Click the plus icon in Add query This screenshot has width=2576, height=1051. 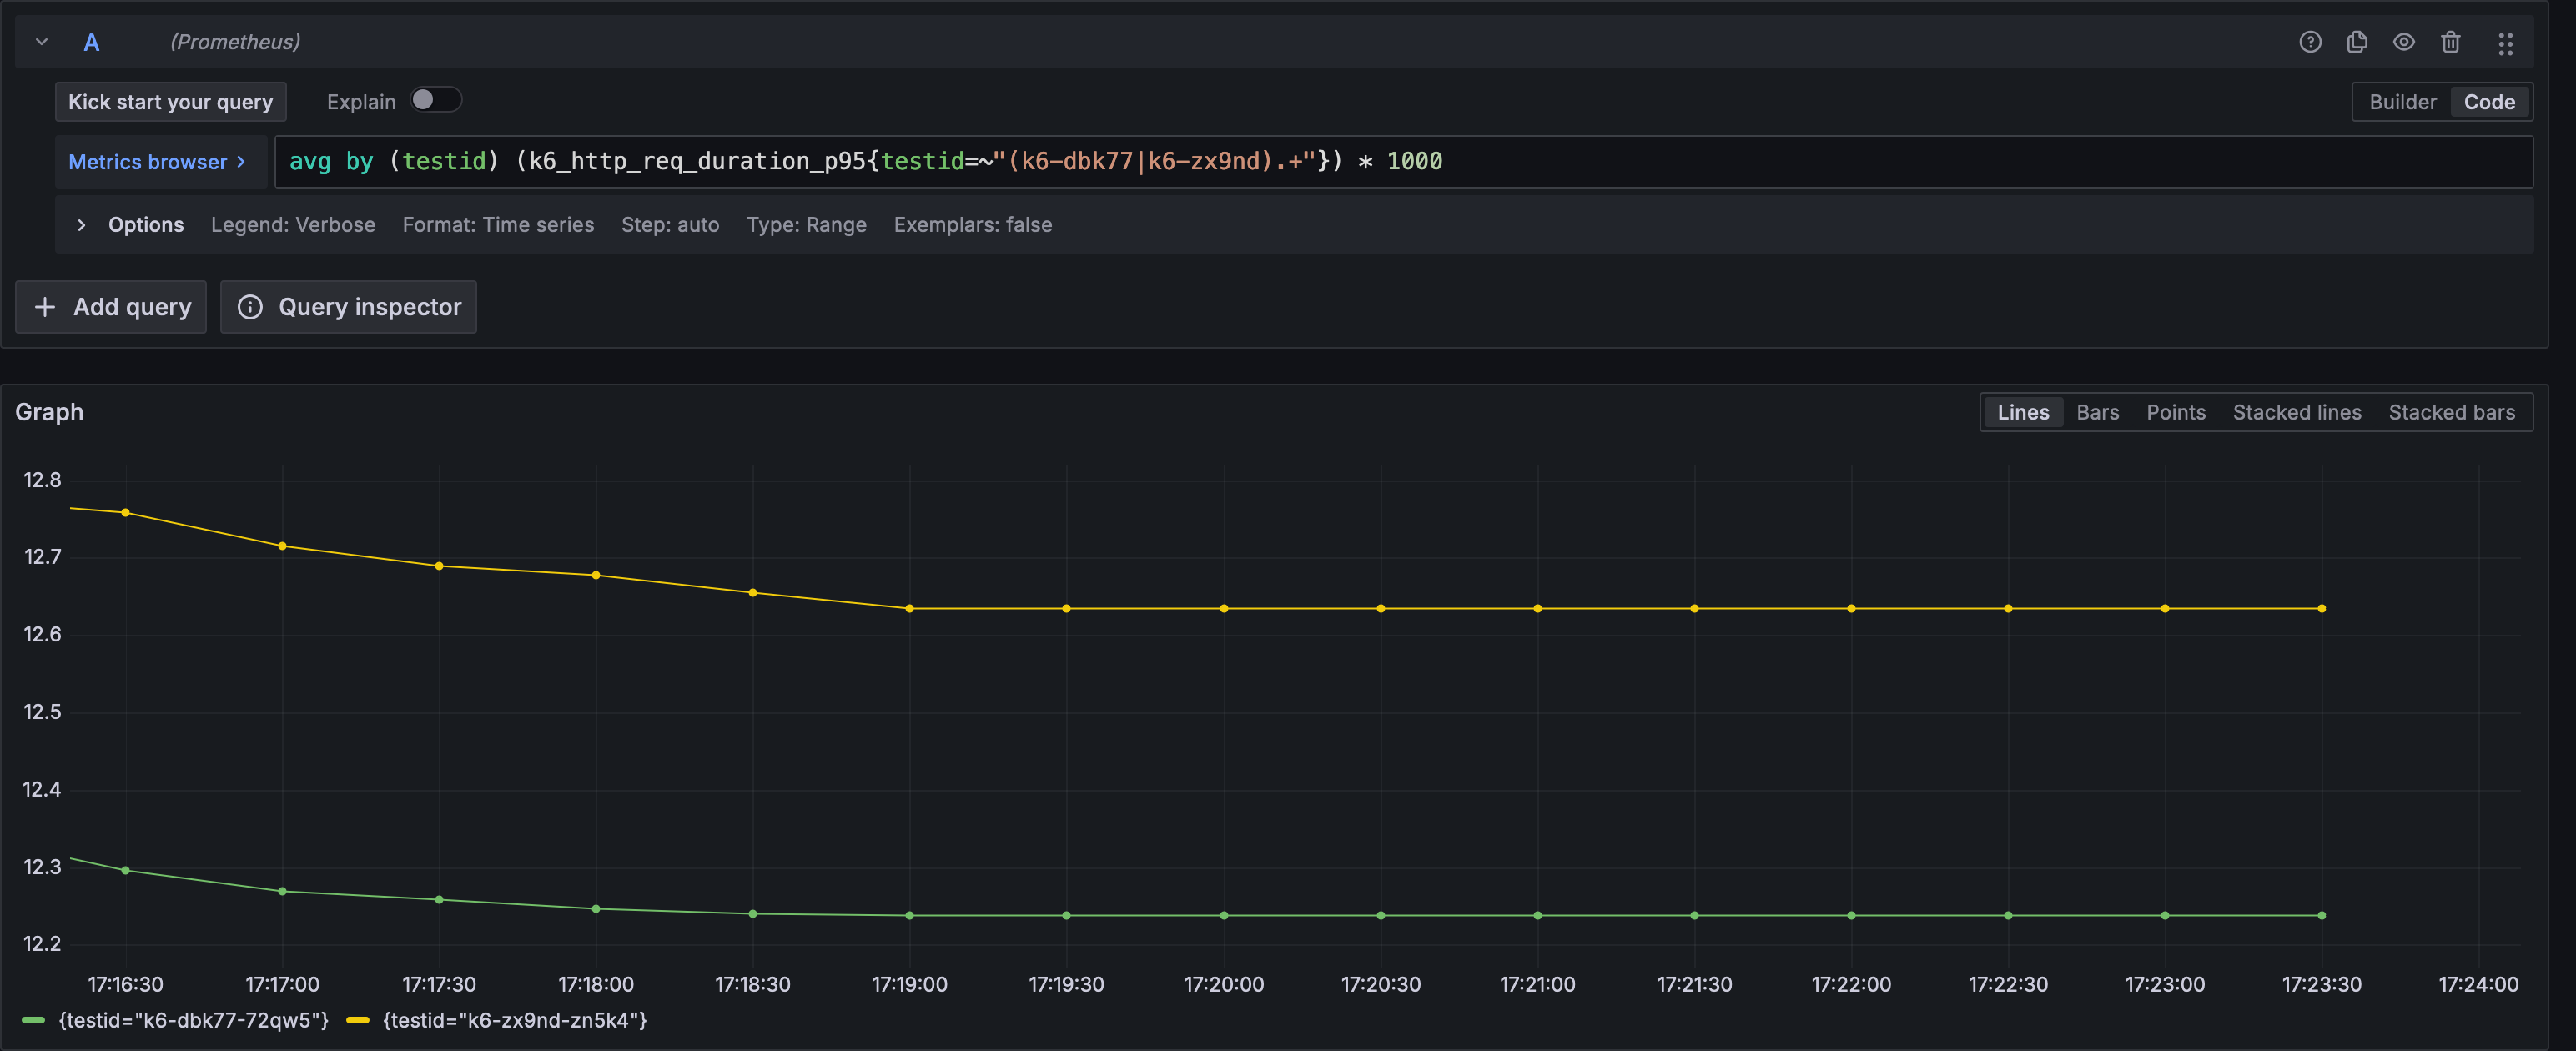click(x=45, y=307)
